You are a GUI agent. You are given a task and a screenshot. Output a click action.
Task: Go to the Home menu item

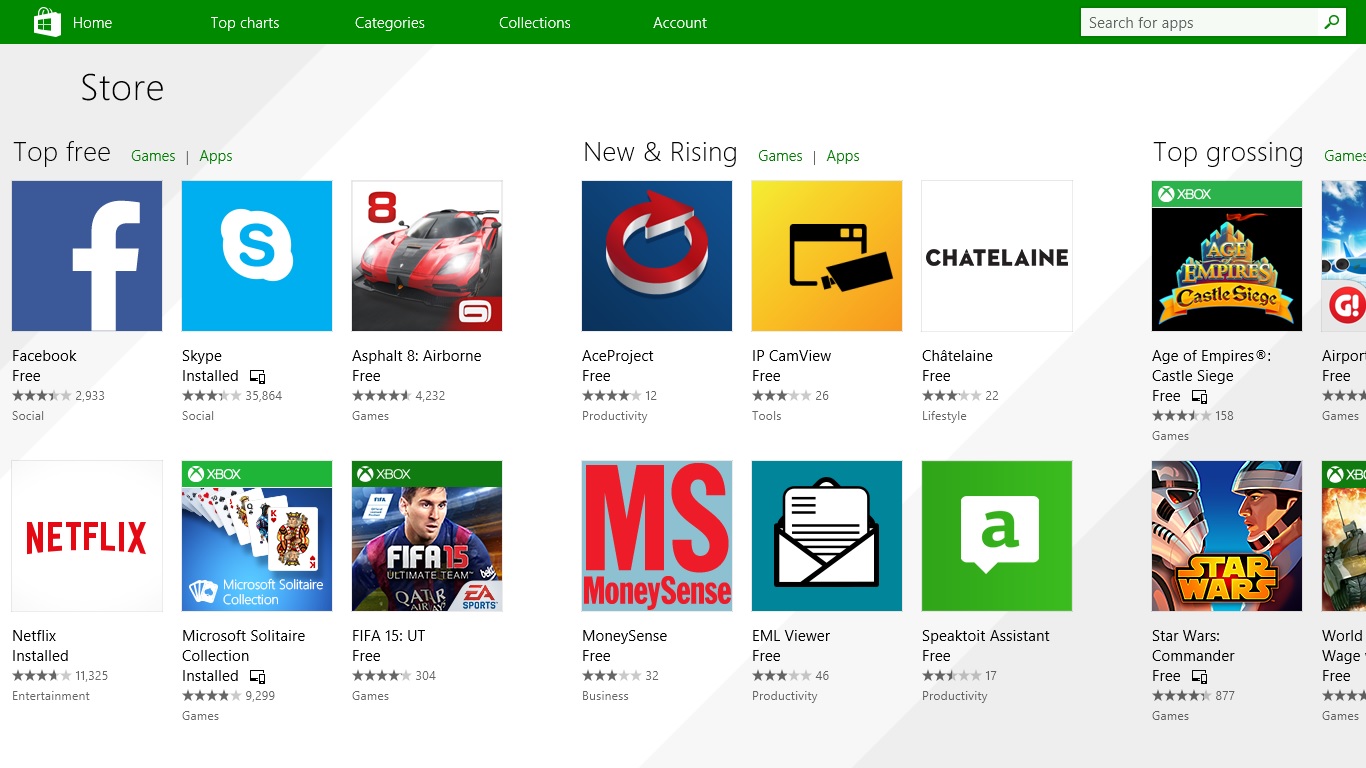[92, 22]
